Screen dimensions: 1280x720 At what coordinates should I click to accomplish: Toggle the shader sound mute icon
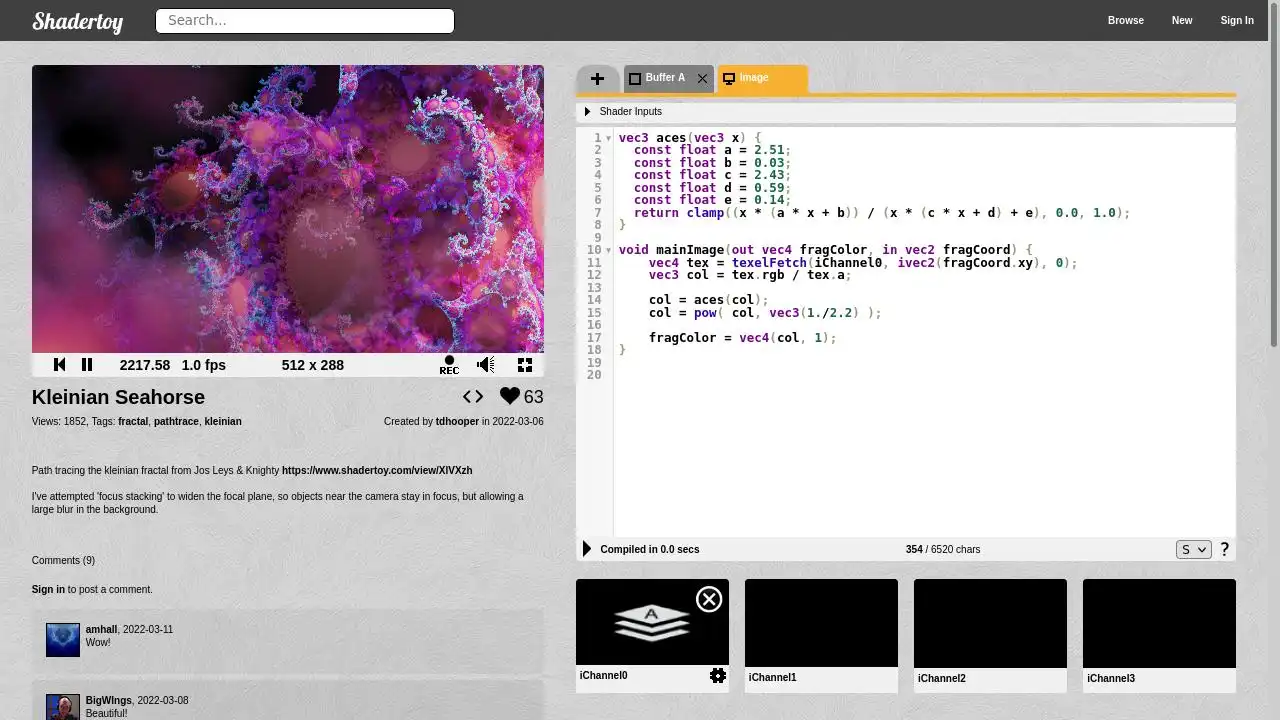[486, 365]
